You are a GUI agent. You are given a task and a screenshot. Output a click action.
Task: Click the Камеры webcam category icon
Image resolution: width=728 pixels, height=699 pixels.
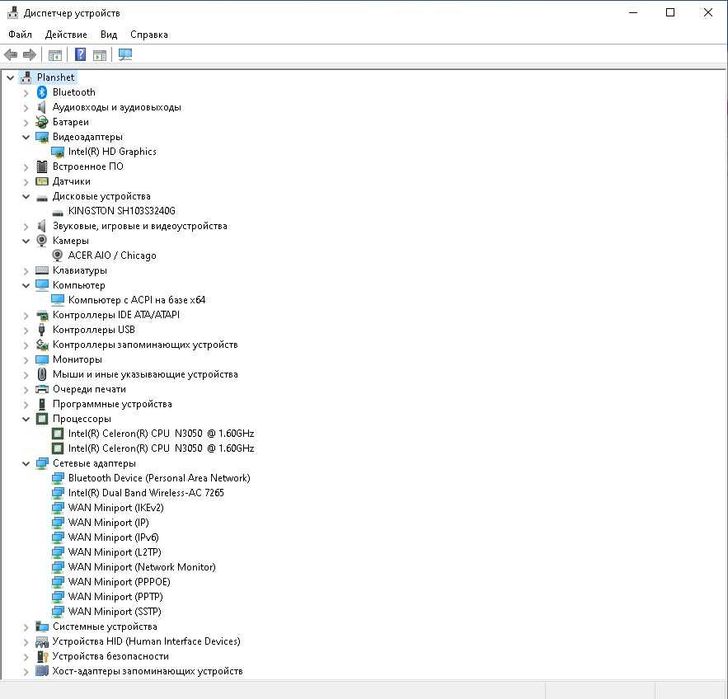(42, 240)
